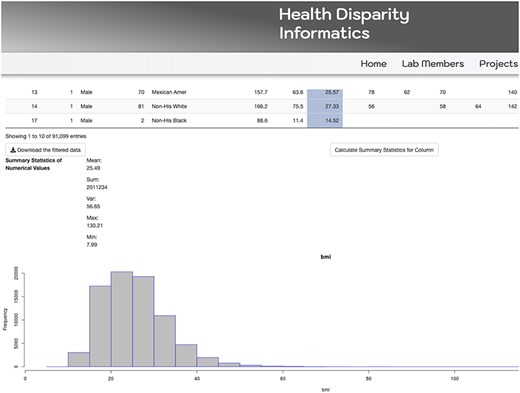
Task: Click the Non-His White ethnicity cell
Action: point(169,106)
